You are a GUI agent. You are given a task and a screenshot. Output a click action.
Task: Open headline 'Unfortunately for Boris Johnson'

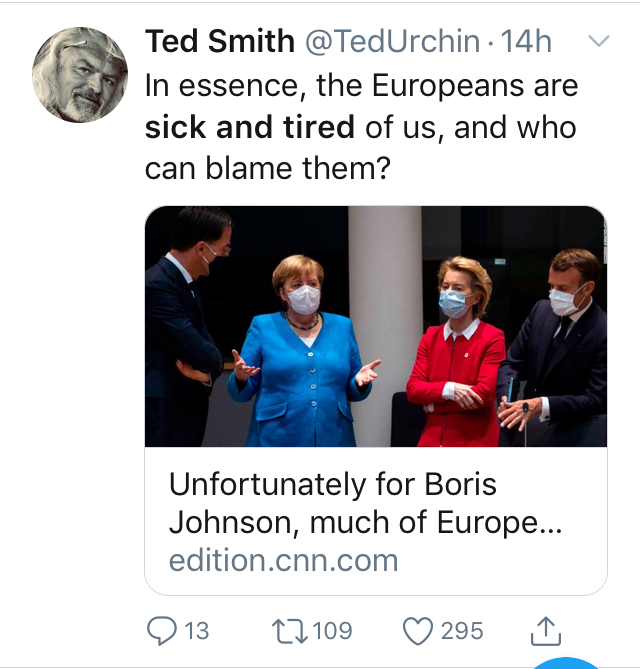[x=365, y=503]
